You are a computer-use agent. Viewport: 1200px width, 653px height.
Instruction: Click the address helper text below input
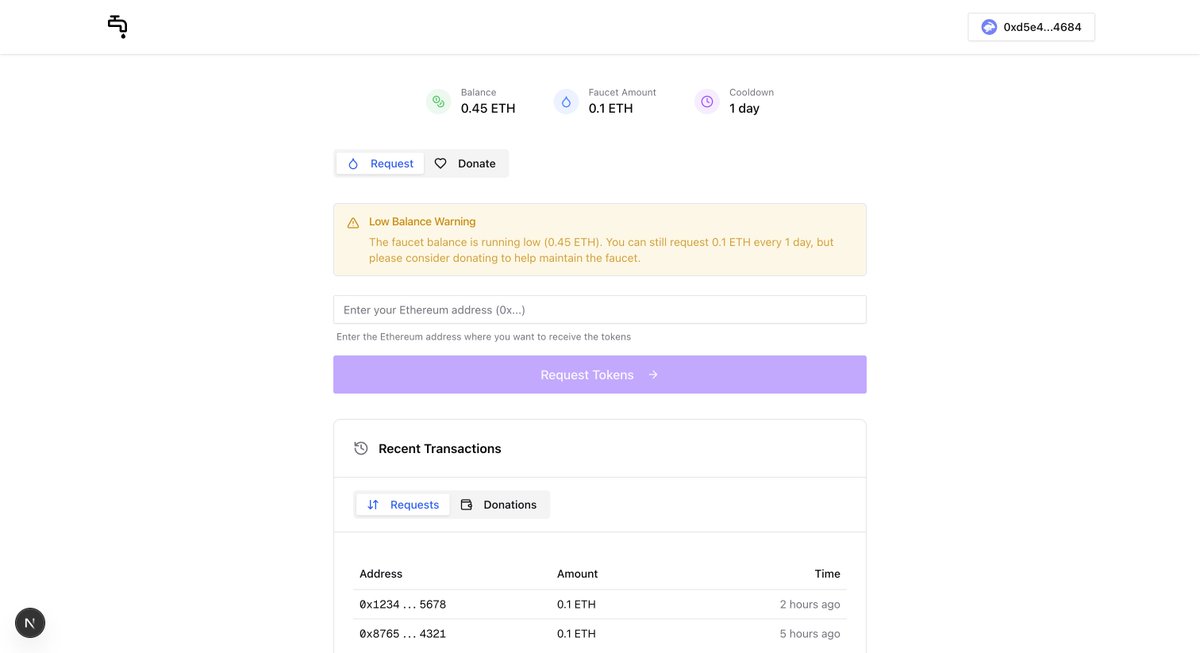(484, 337)
